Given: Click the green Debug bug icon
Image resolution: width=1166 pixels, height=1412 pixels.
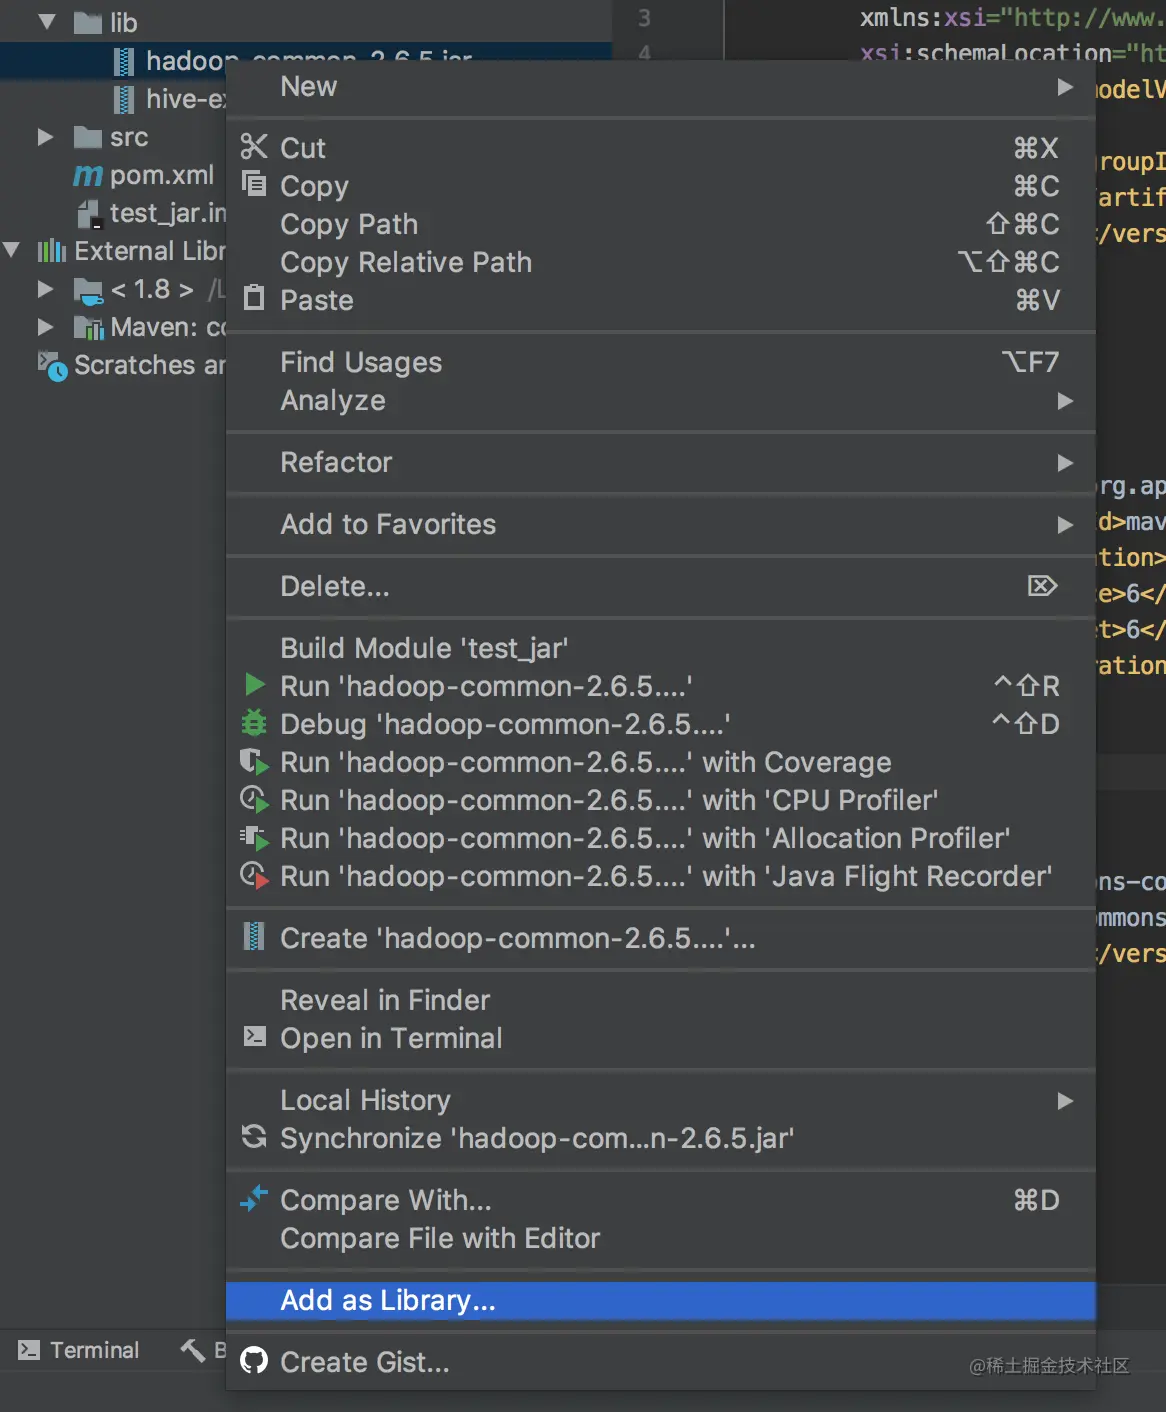Looking at the screenshot, I should point(254,723).
